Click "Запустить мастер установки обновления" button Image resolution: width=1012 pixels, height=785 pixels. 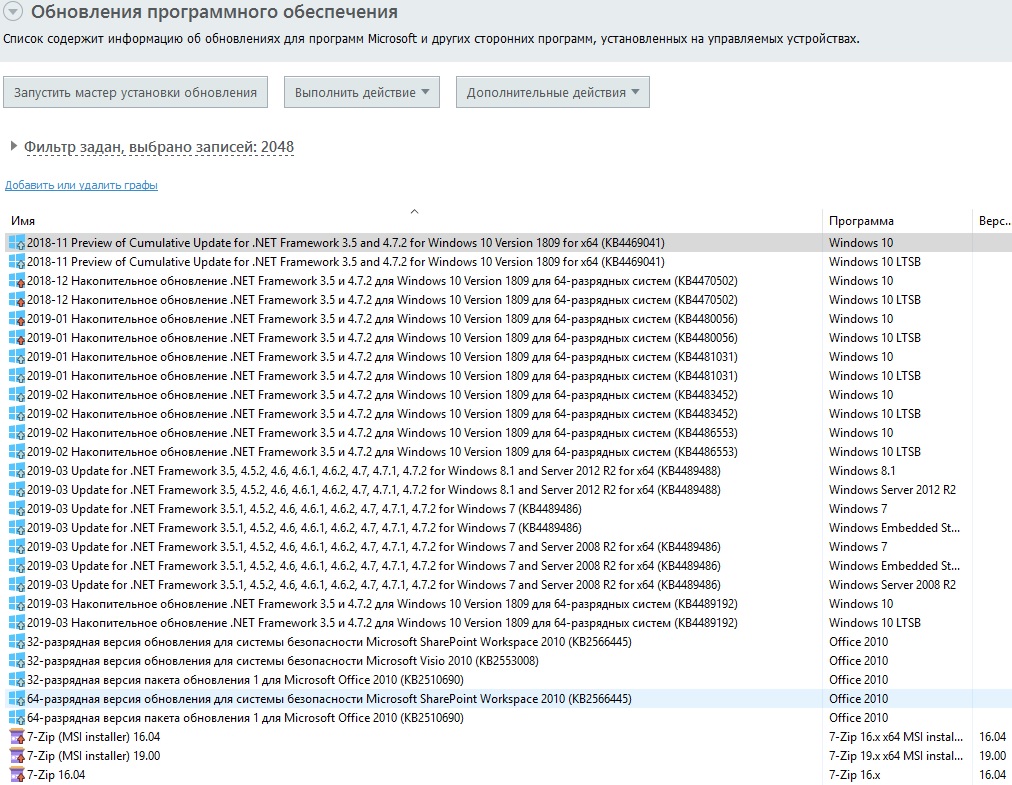pyautogui.click(x=136, y=92)
